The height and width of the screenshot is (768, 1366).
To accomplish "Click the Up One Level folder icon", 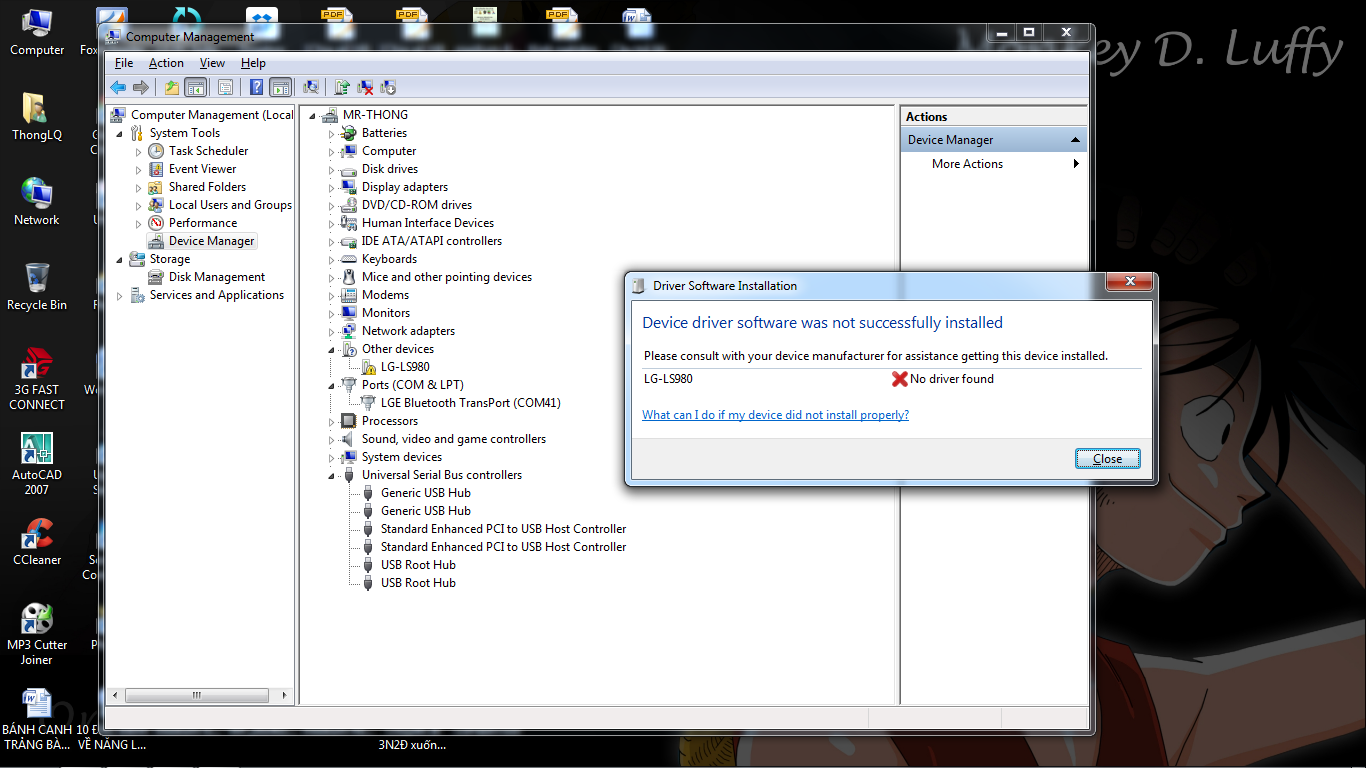I will (172, 88).
